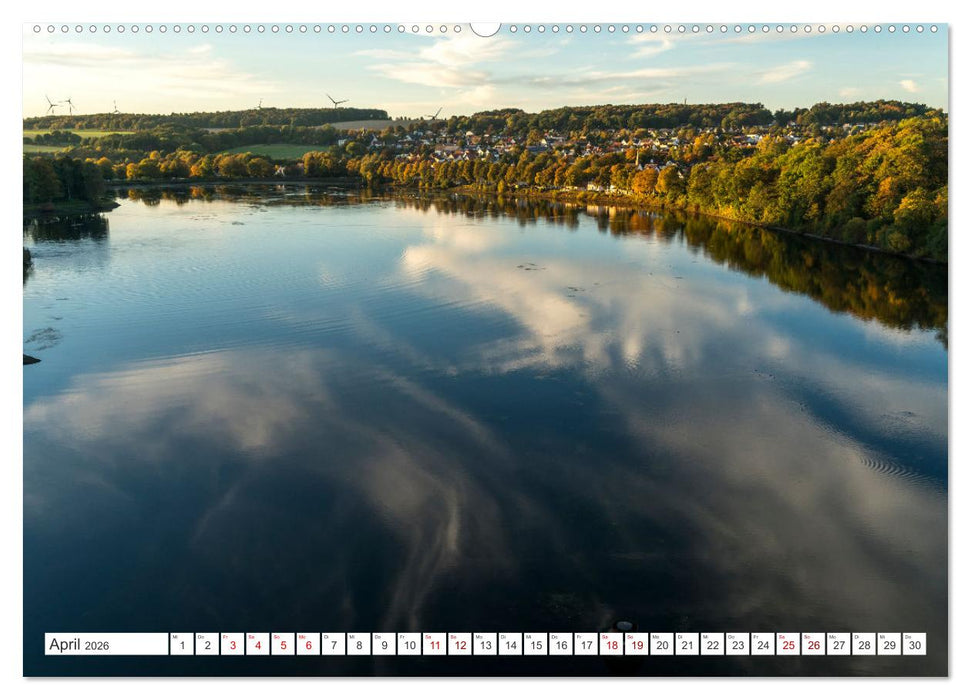This screenshot has height=700, width=971.
Task: Click date cell 1 in the calendar strip
Action: (180, 646)
